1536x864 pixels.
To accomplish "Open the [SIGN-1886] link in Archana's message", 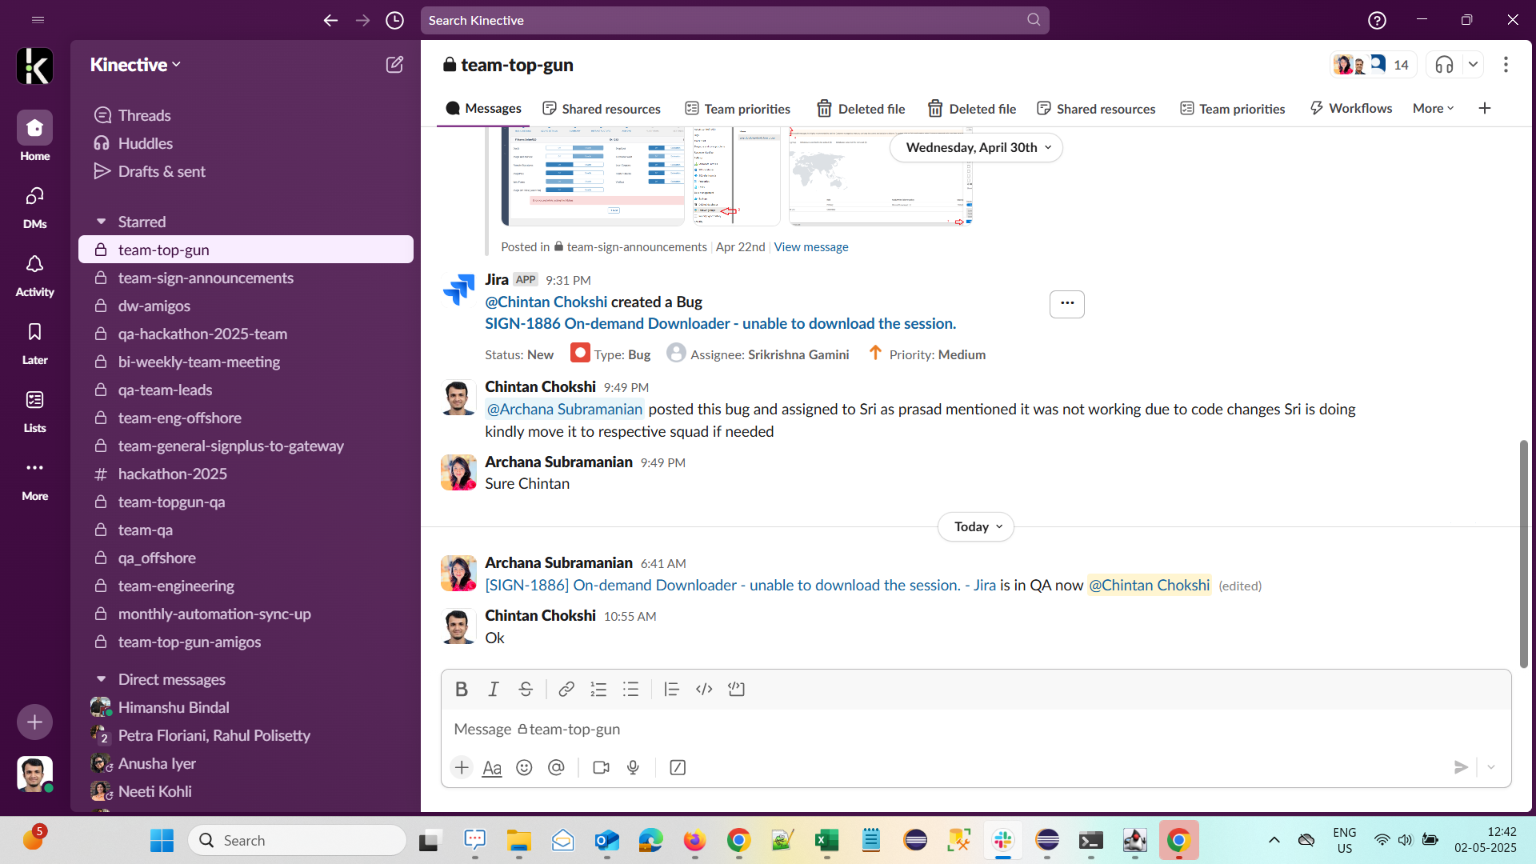I will [x=740, y=586].
